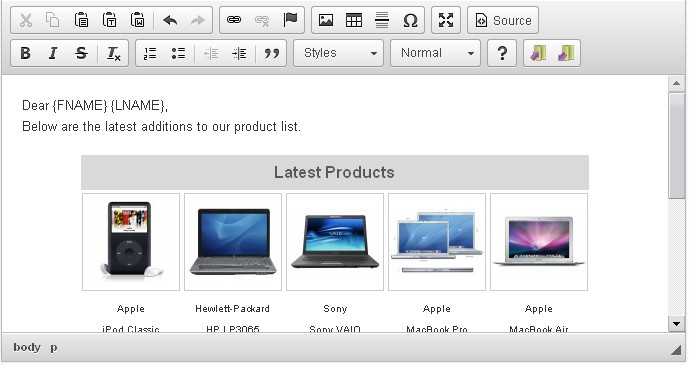Open the Styles dropdown
The width and height of the screenshot is (690, 366).
[x=339, y=53]
